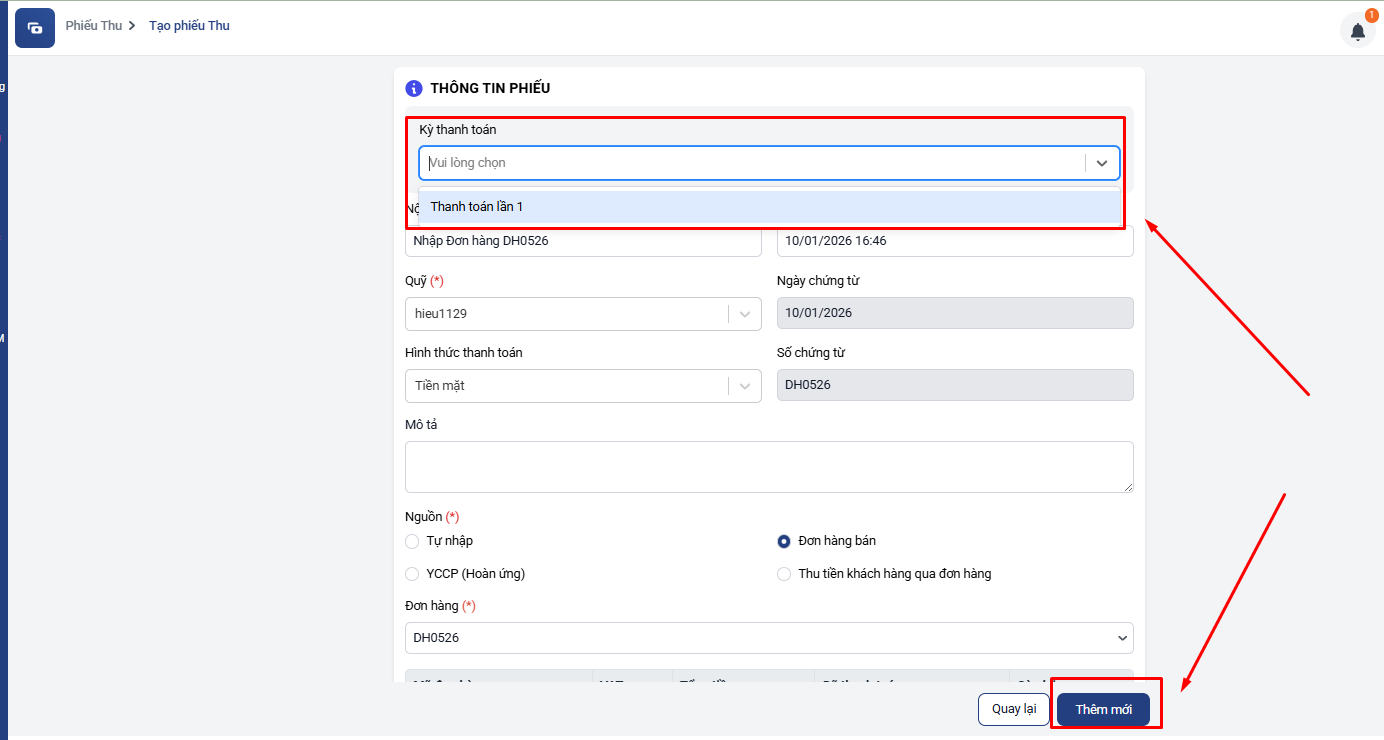Select Thu tiền khách hàng qua đơn hàng
The image size is (1384, 740).
pos(784,574)
